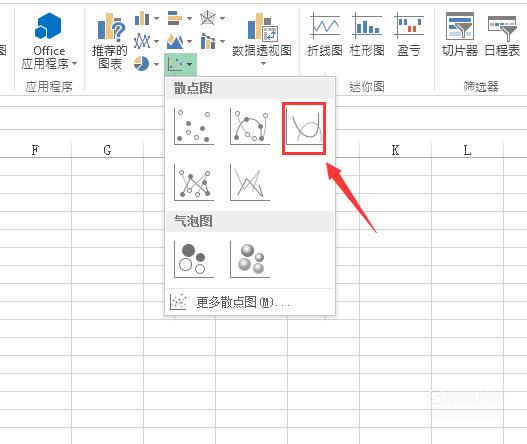Insert Column sparkline (柱形图)
Viewport: 527px width, 444px height.
(367, 34)
